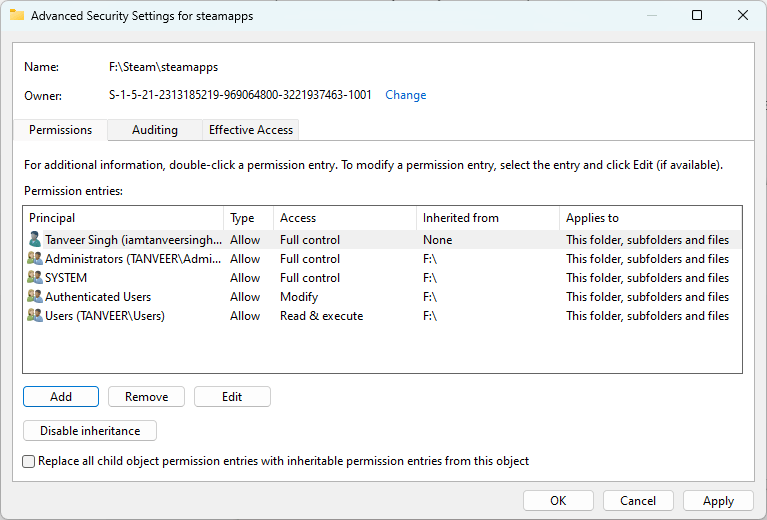
Task: Click the Add button
Action: tap(61, 397)
